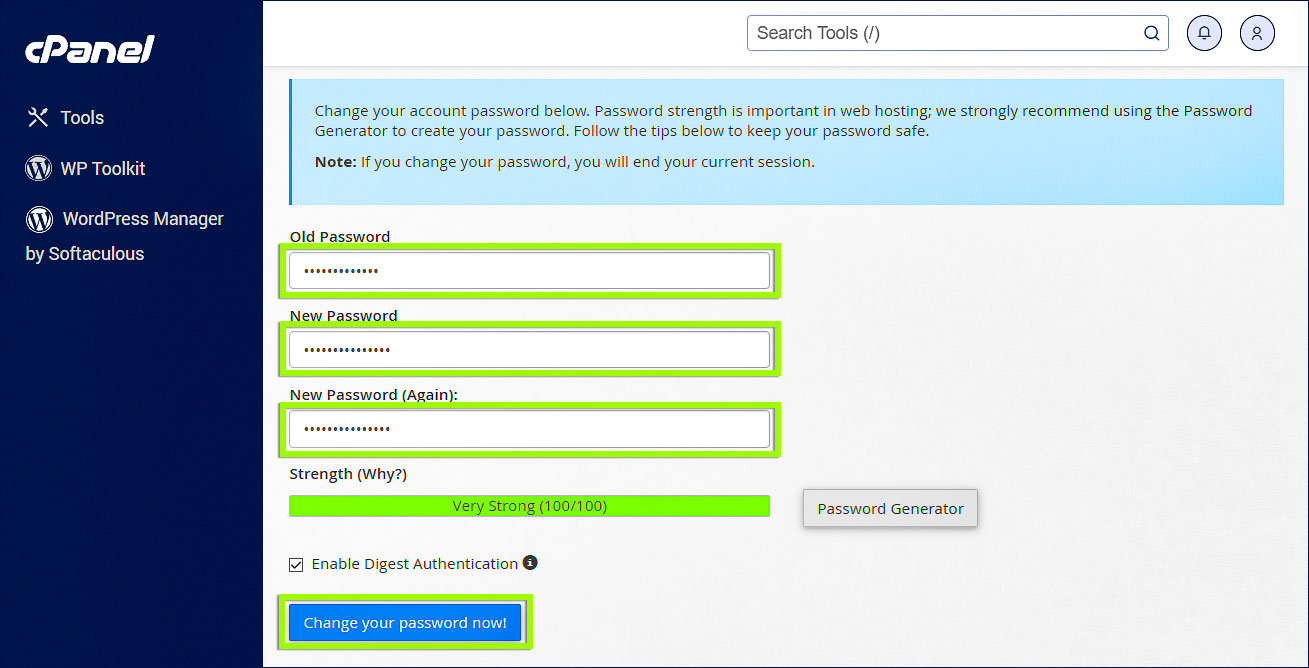Image resolution: width=1309 pixels, height=668 pixels.
Task: Click the WP Toolkit WordPress icon
Action: tap(38, 169)
